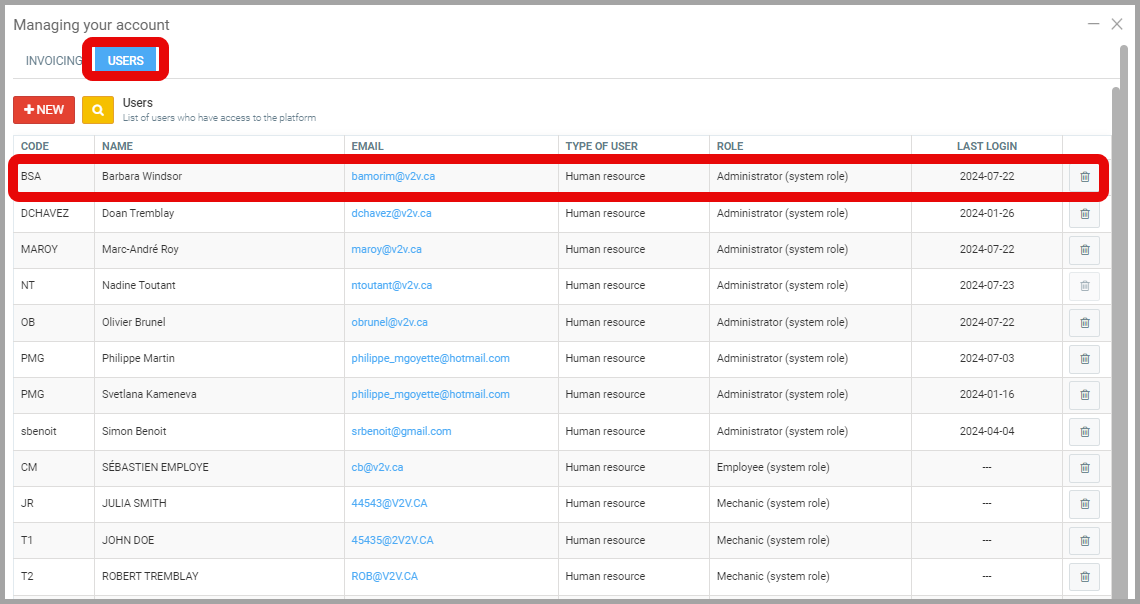Click the red New user button
This screenshot has height=604, width=1140.
[44, 110]
